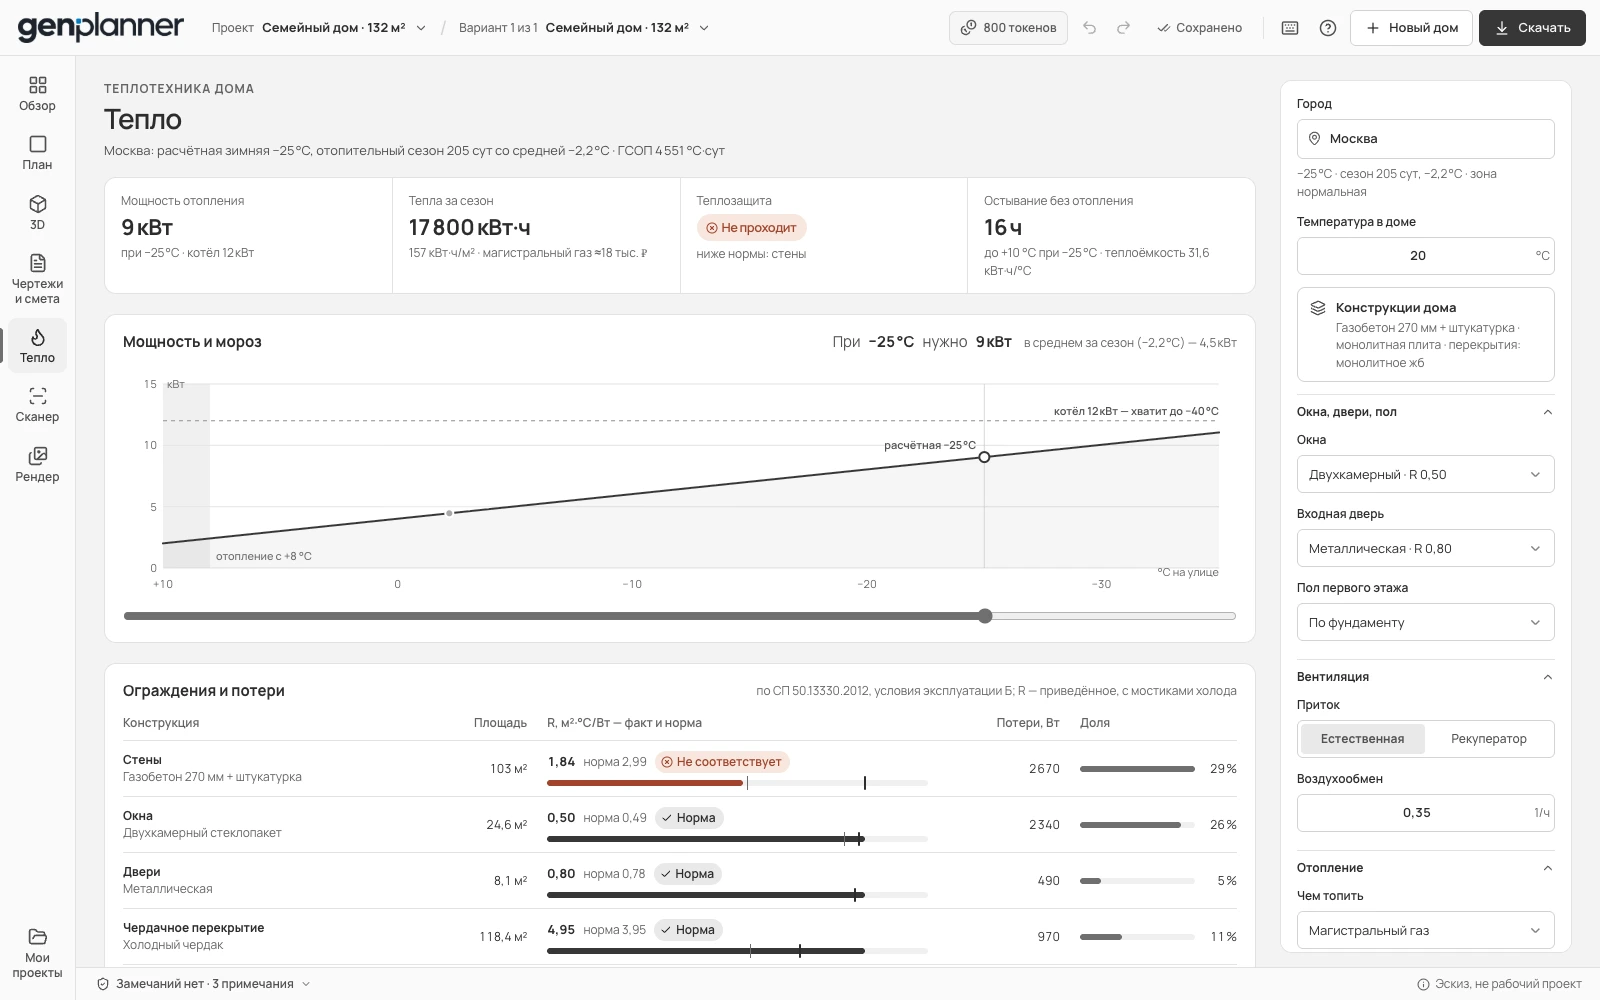Open Мои проекты folder
1600x1000 pixels.
[37, 953]
